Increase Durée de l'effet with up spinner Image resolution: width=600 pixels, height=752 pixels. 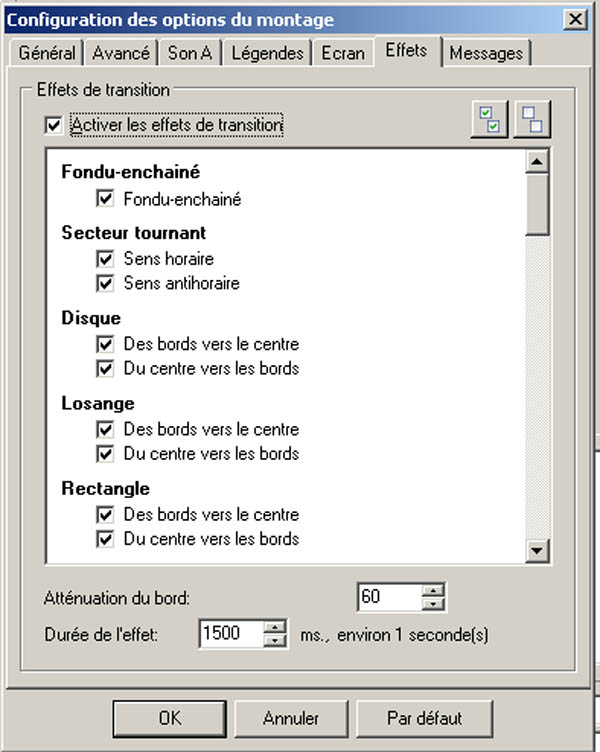[x=275, y=627]
